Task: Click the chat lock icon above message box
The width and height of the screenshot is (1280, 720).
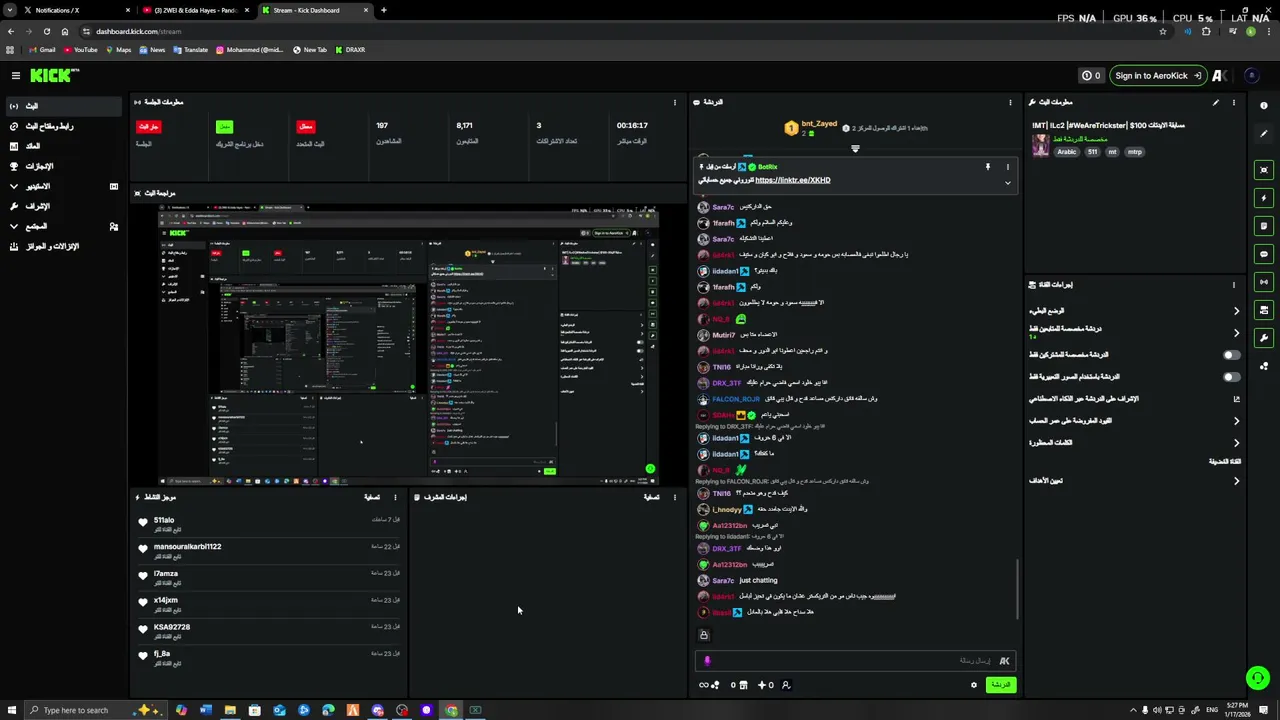Action: (704, 635)
